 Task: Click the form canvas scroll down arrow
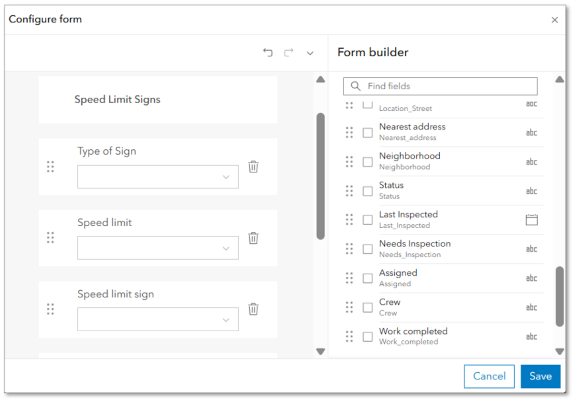tap(320, 351)
